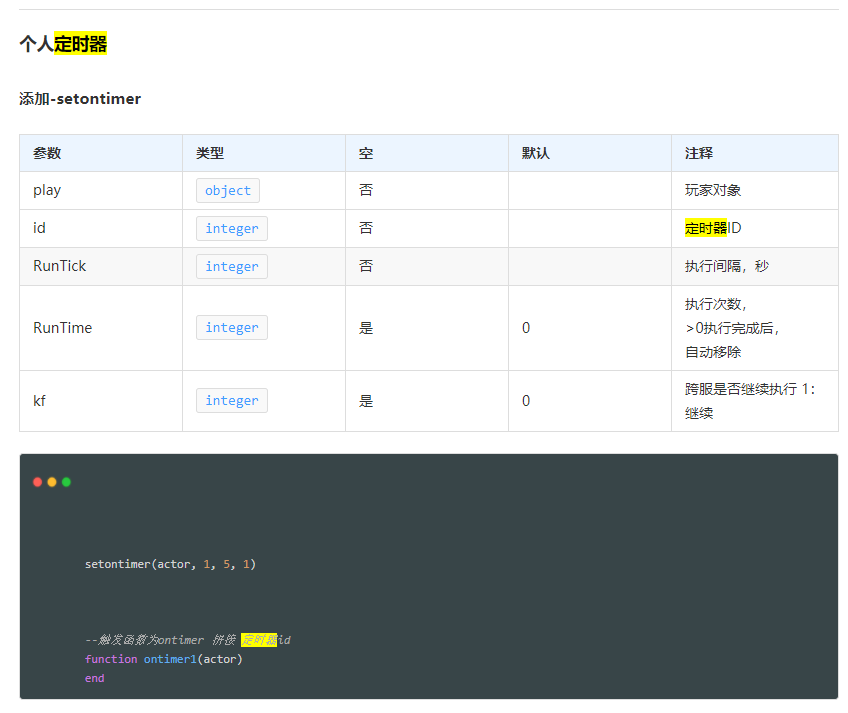Click the highlighted 定时器ID note in table
848x713 pixels.
tap(713, 228)
